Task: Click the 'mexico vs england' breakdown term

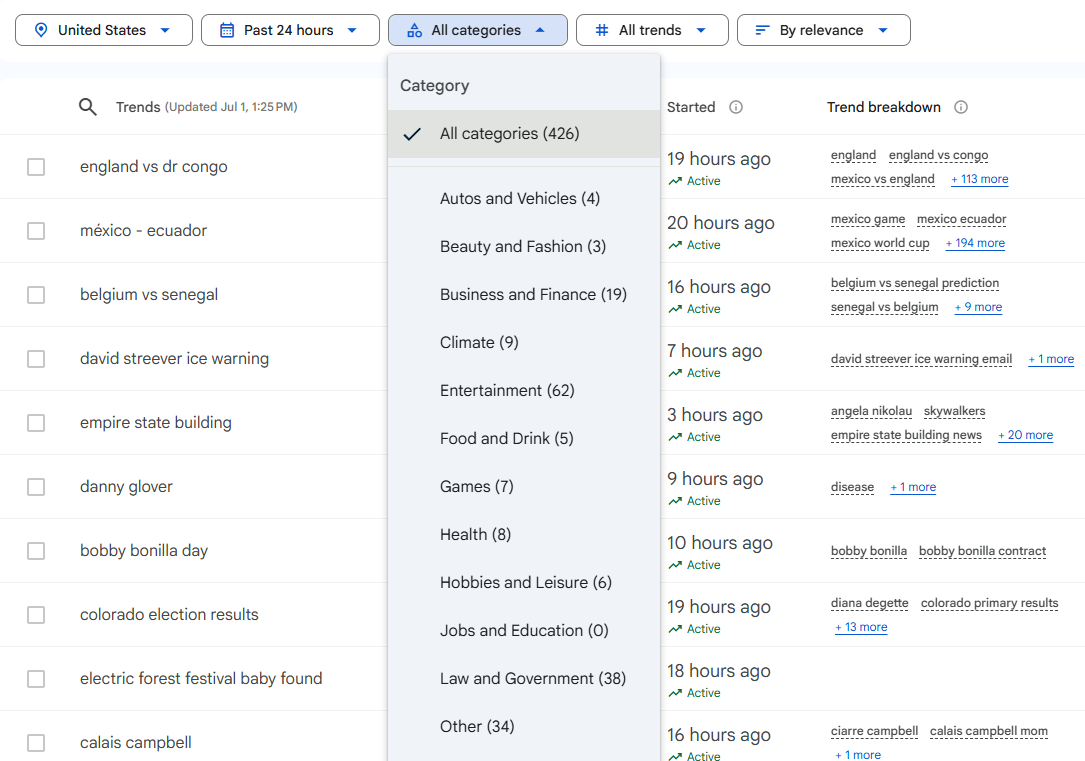Action: [882, 179]
